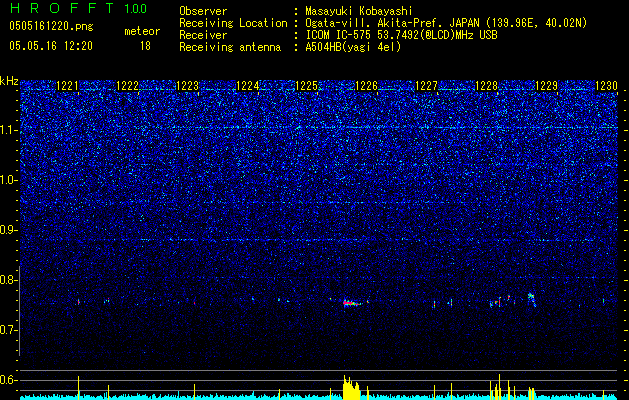This screenshot has height=400, width=629.
Task: Click the 1230 time marker
Action: click(x=606, y=86)
